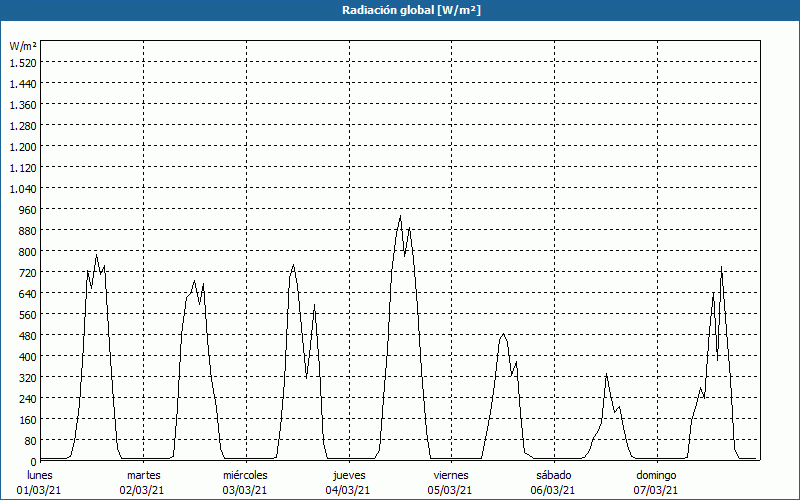Click the 1.040 y-axis value

tap(23, 189)
